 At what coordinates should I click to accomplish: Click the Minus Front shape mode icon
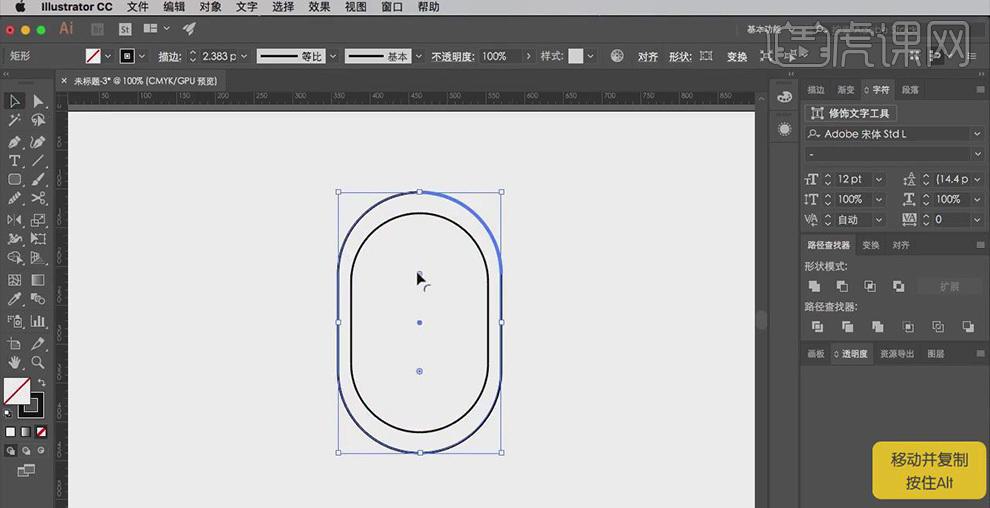click(x=842, y=286)
